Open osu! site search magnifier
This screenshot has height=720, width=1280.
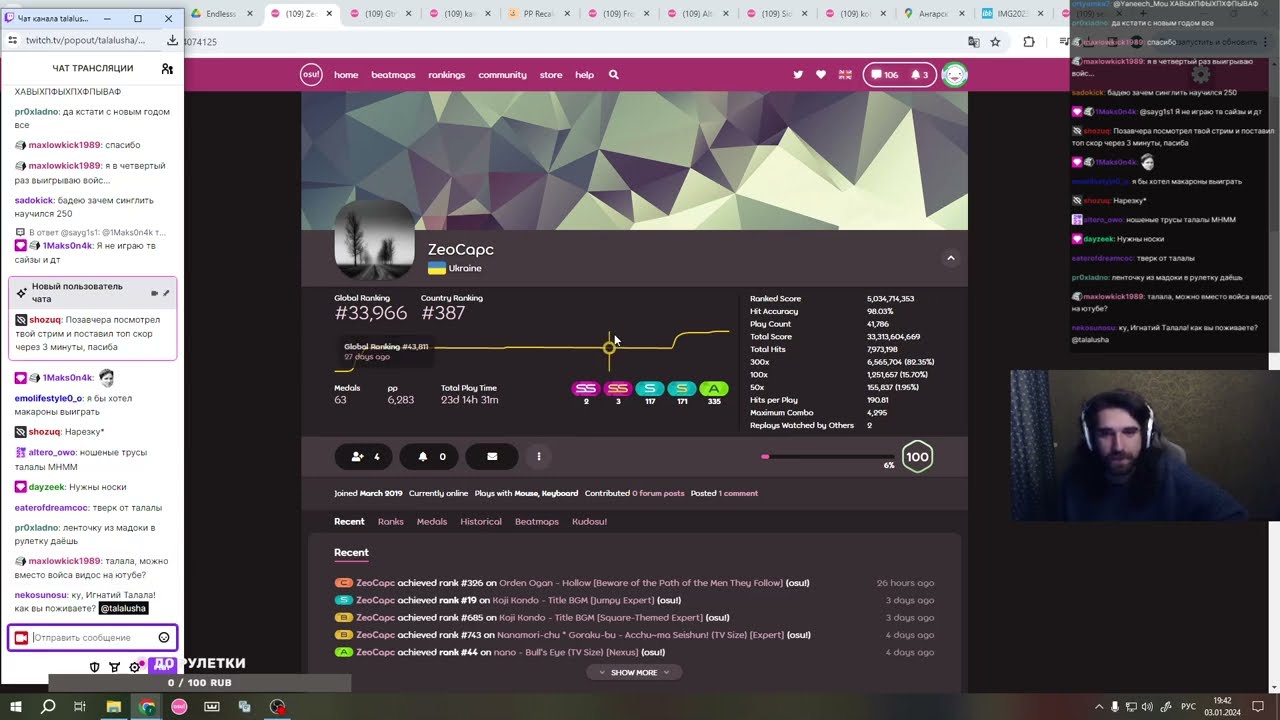(x=614, y=75)
